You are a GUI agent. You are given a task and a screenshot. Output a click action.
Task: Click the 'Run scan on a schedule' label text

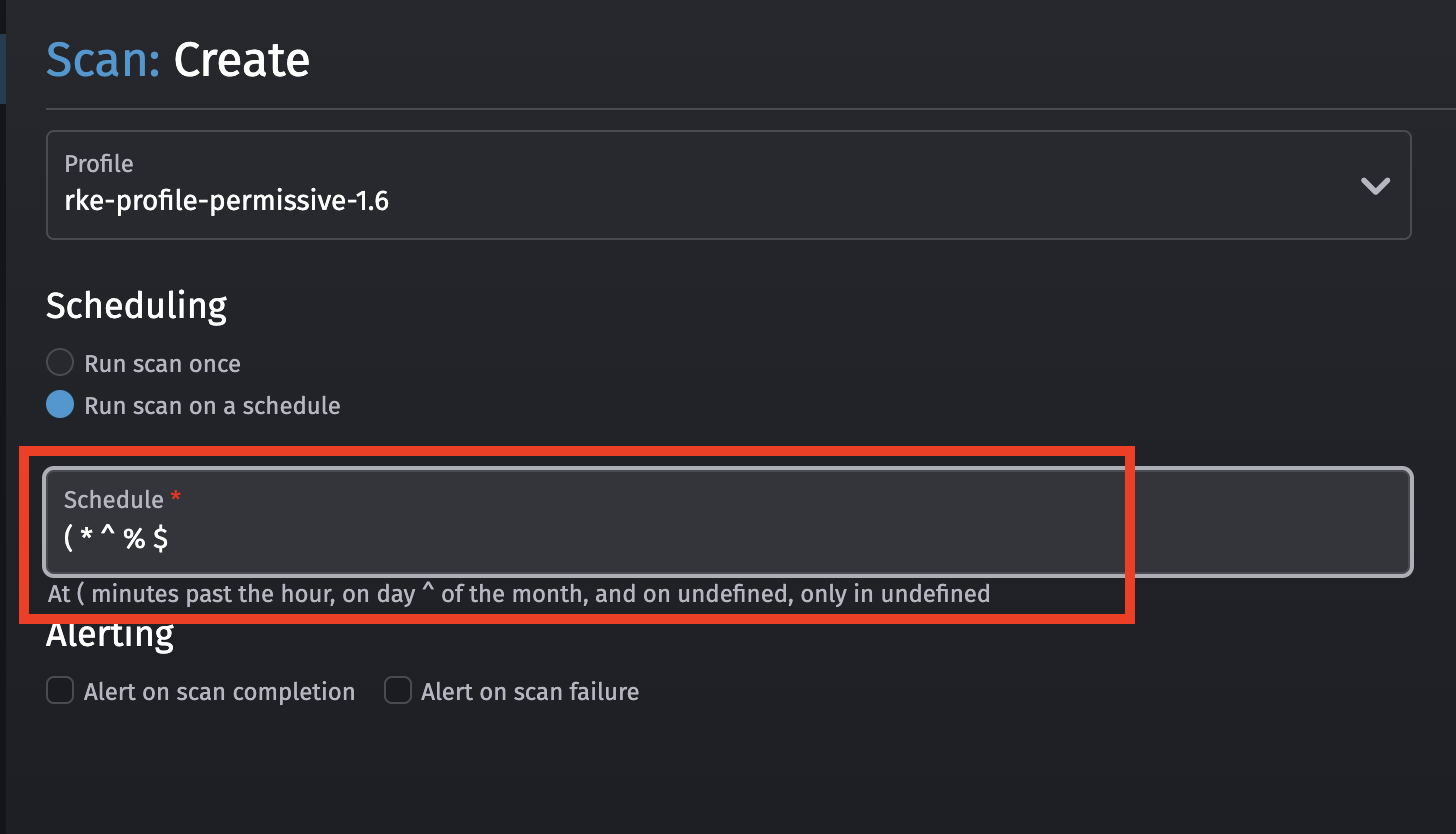point(212,405)
